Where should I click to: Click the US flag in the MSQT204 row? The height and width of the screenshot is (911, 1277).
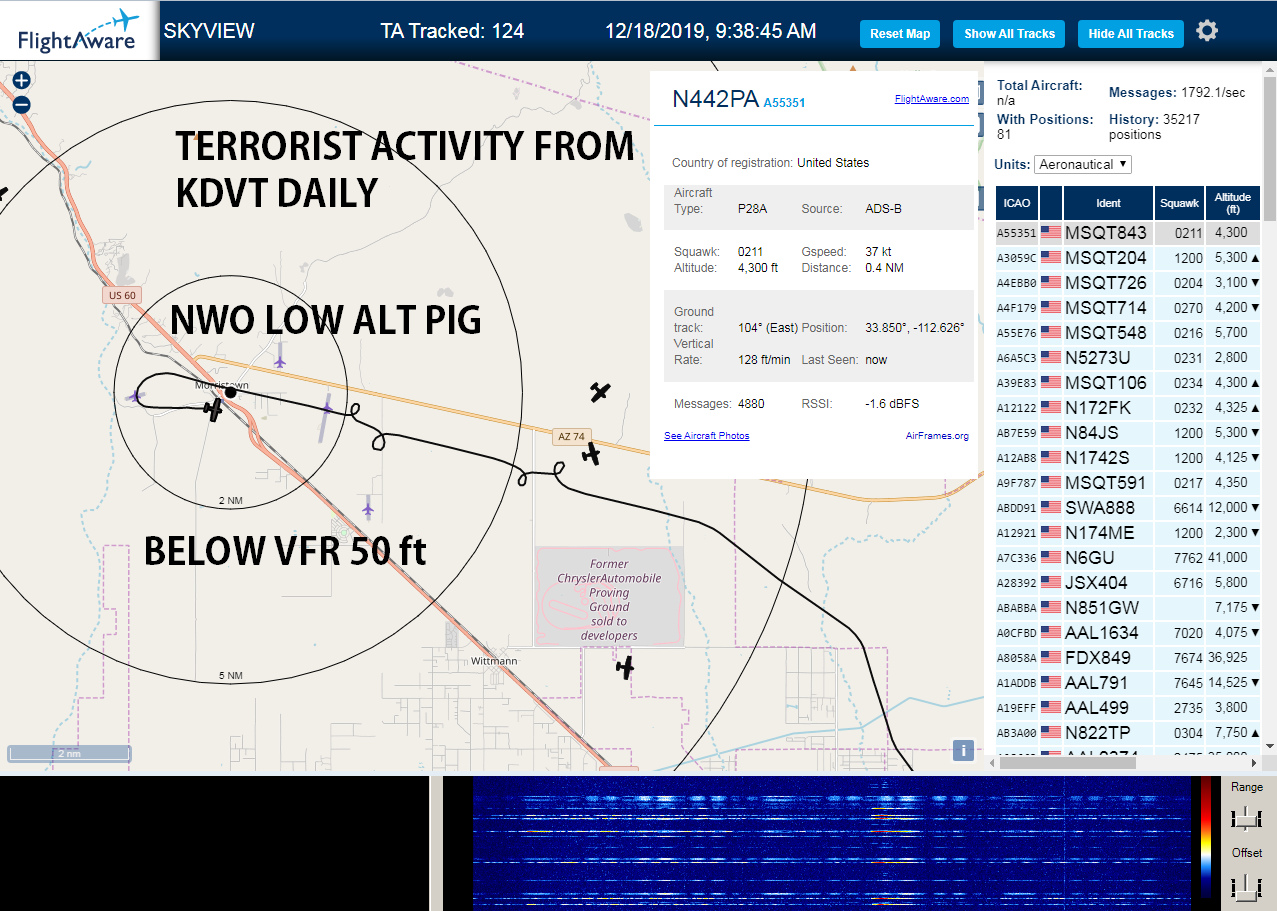(x=1051, y=258)
